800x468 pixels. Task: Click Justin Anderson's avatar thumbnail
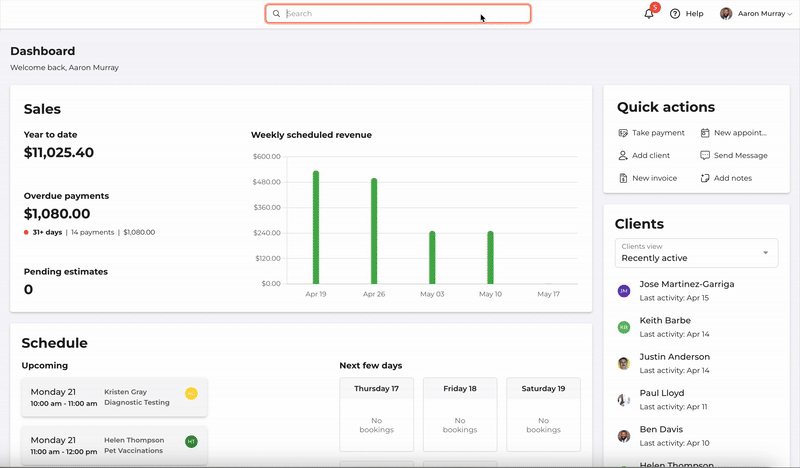click(623, 363)
